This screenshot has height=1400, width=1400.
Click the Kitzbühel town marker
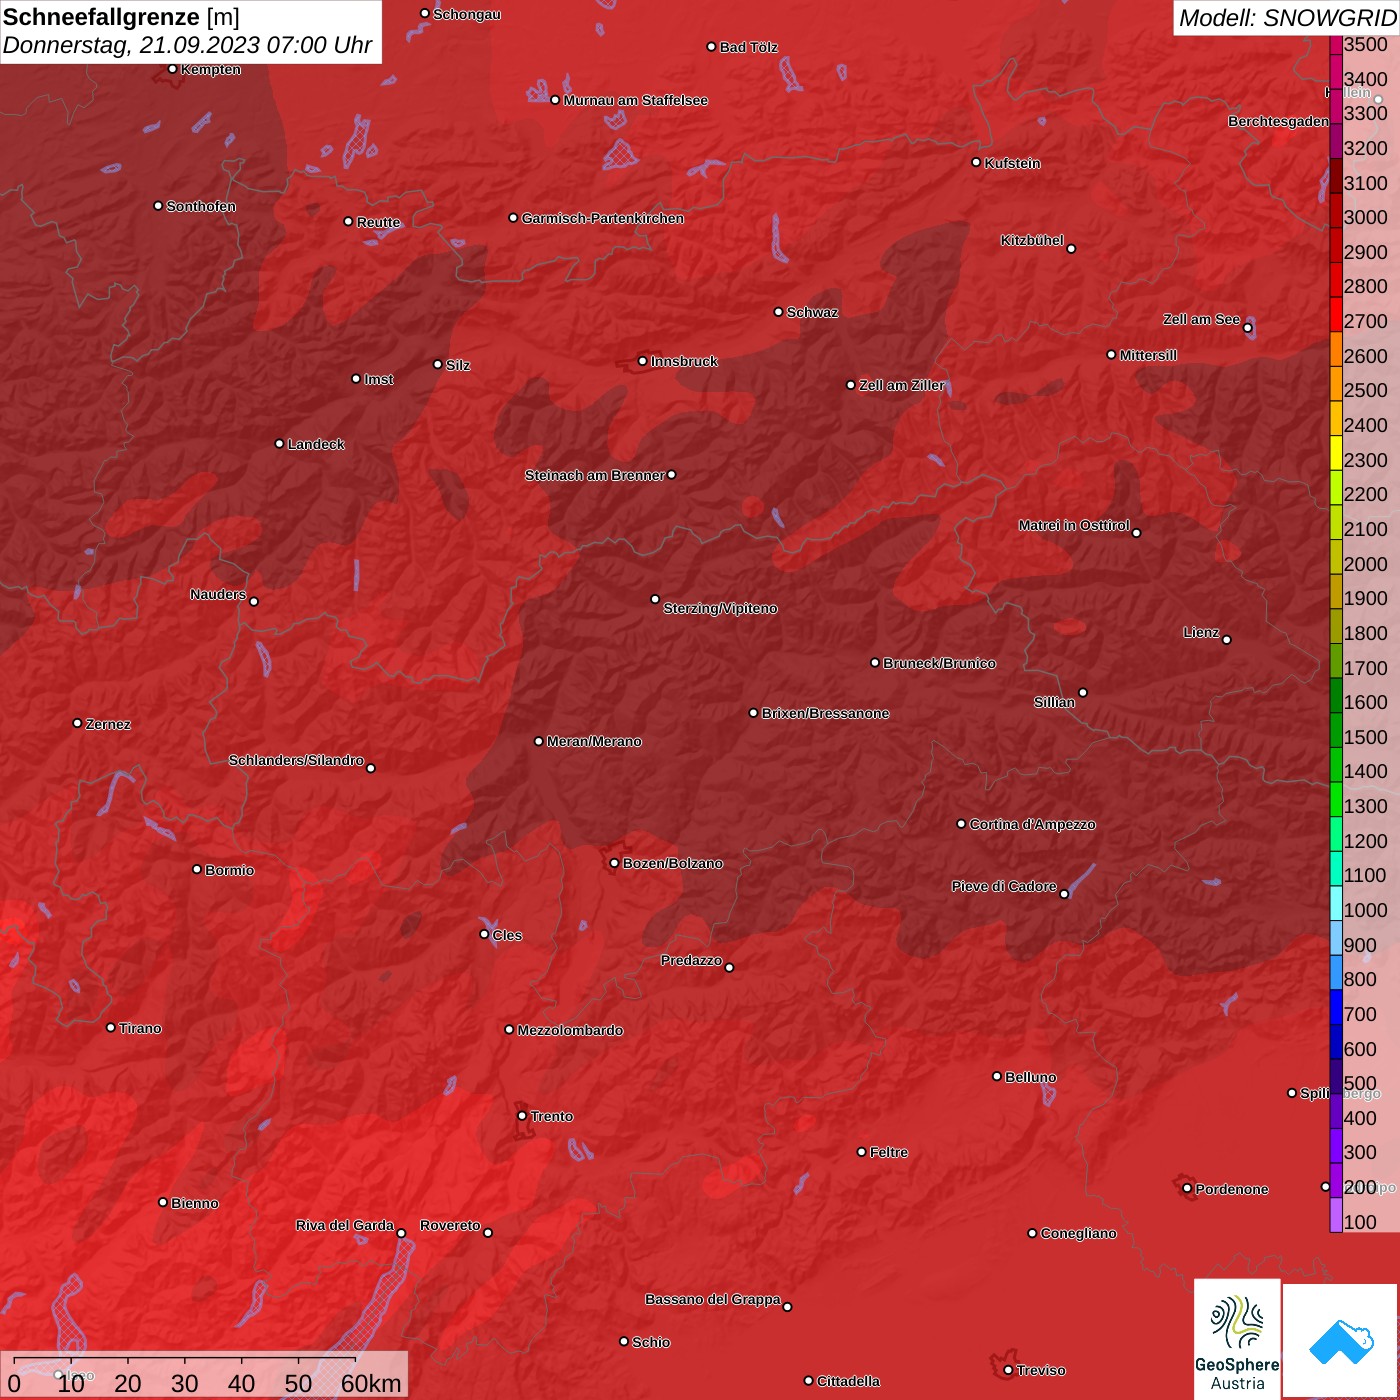pyautogui.click(x=1071, y=249)
